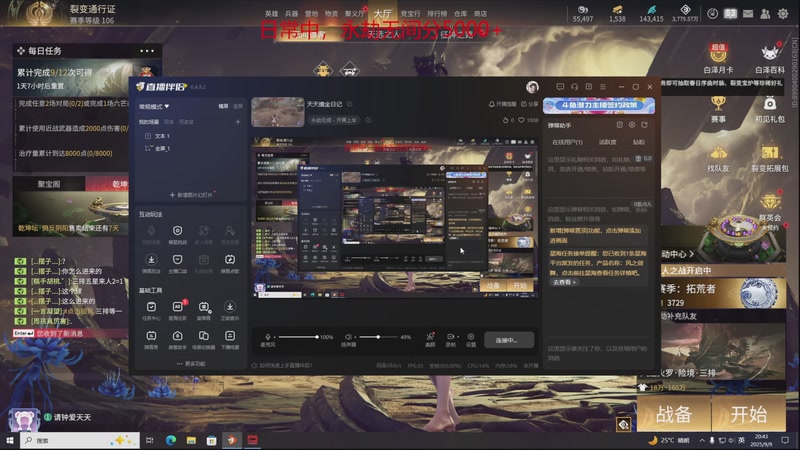The width and height of the screenshot is (800, 450).
Task: Expand 更多功能 more functions
Action: pyautogui.click(x=191, y=364)
